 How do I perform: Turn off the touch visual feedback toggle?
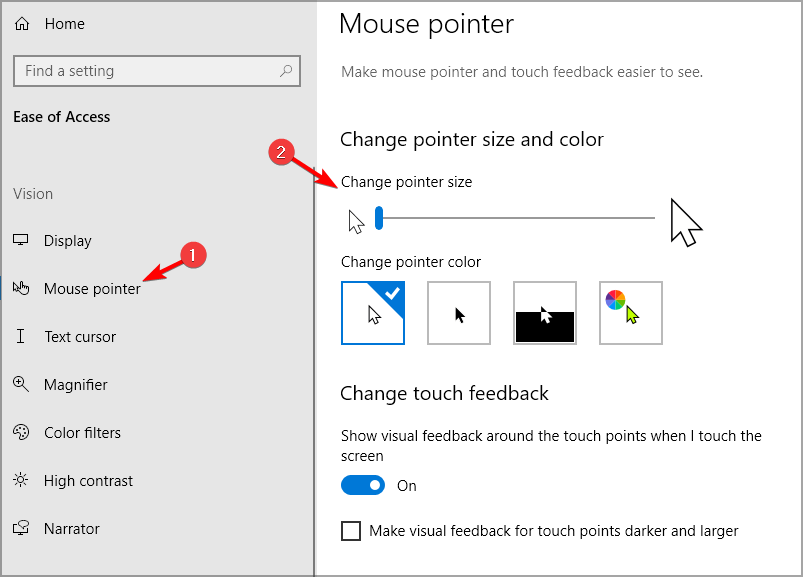363,485
